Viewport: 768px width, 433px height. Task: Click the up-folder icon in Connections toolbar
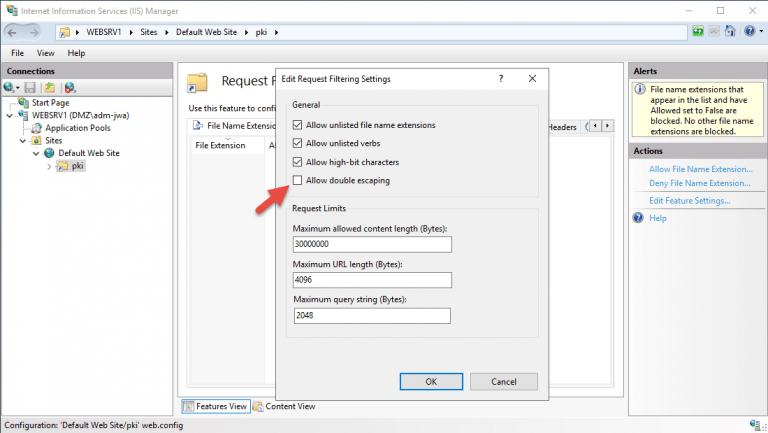pyautogui.click(x=49, y=88)
